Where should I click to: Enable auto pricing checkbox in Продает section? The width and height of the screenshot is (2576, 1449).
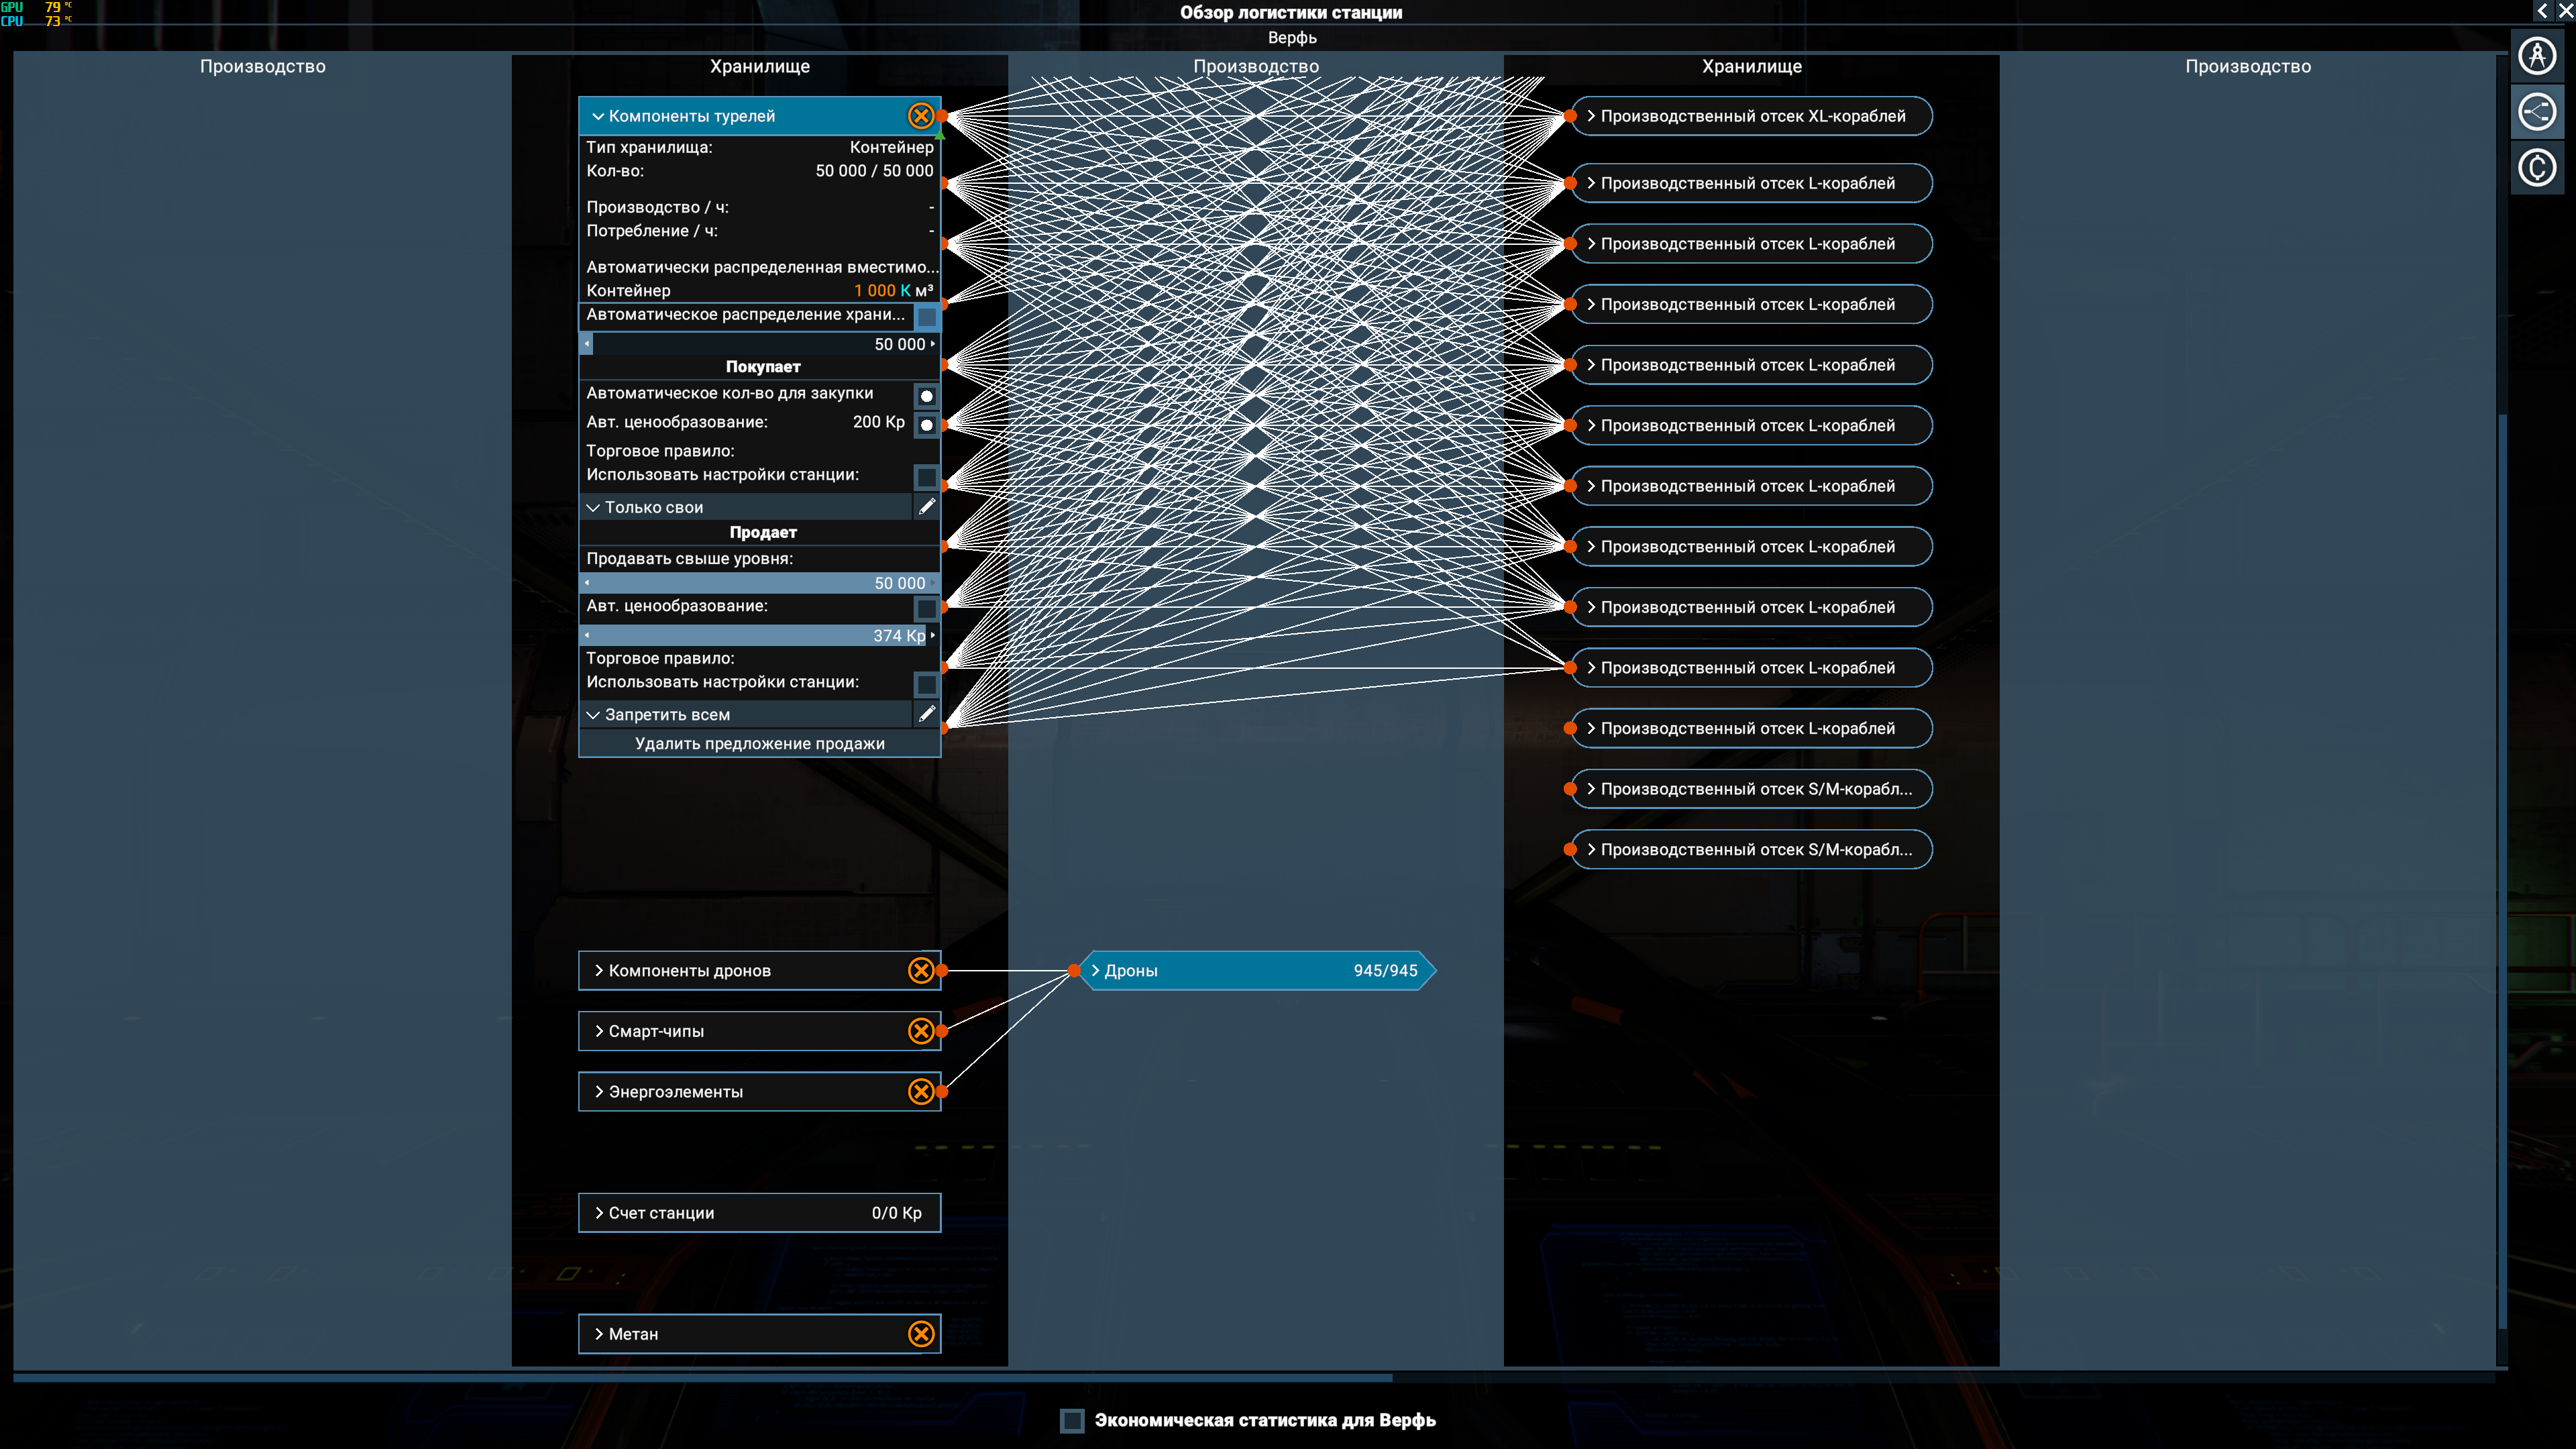[926, 607]
